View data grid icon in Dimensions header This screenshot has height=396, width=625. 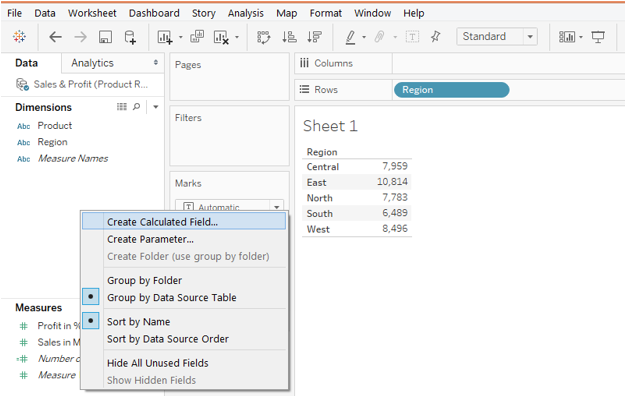coord(122,107)
